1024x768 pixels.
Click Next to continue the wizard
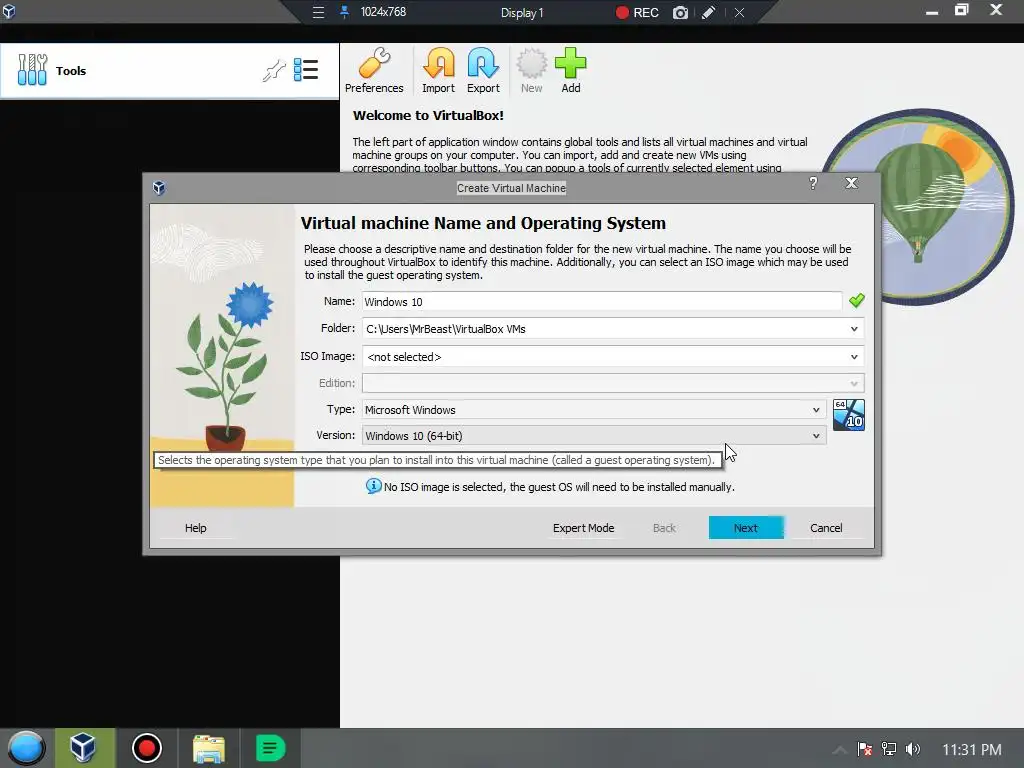[746, 528]
